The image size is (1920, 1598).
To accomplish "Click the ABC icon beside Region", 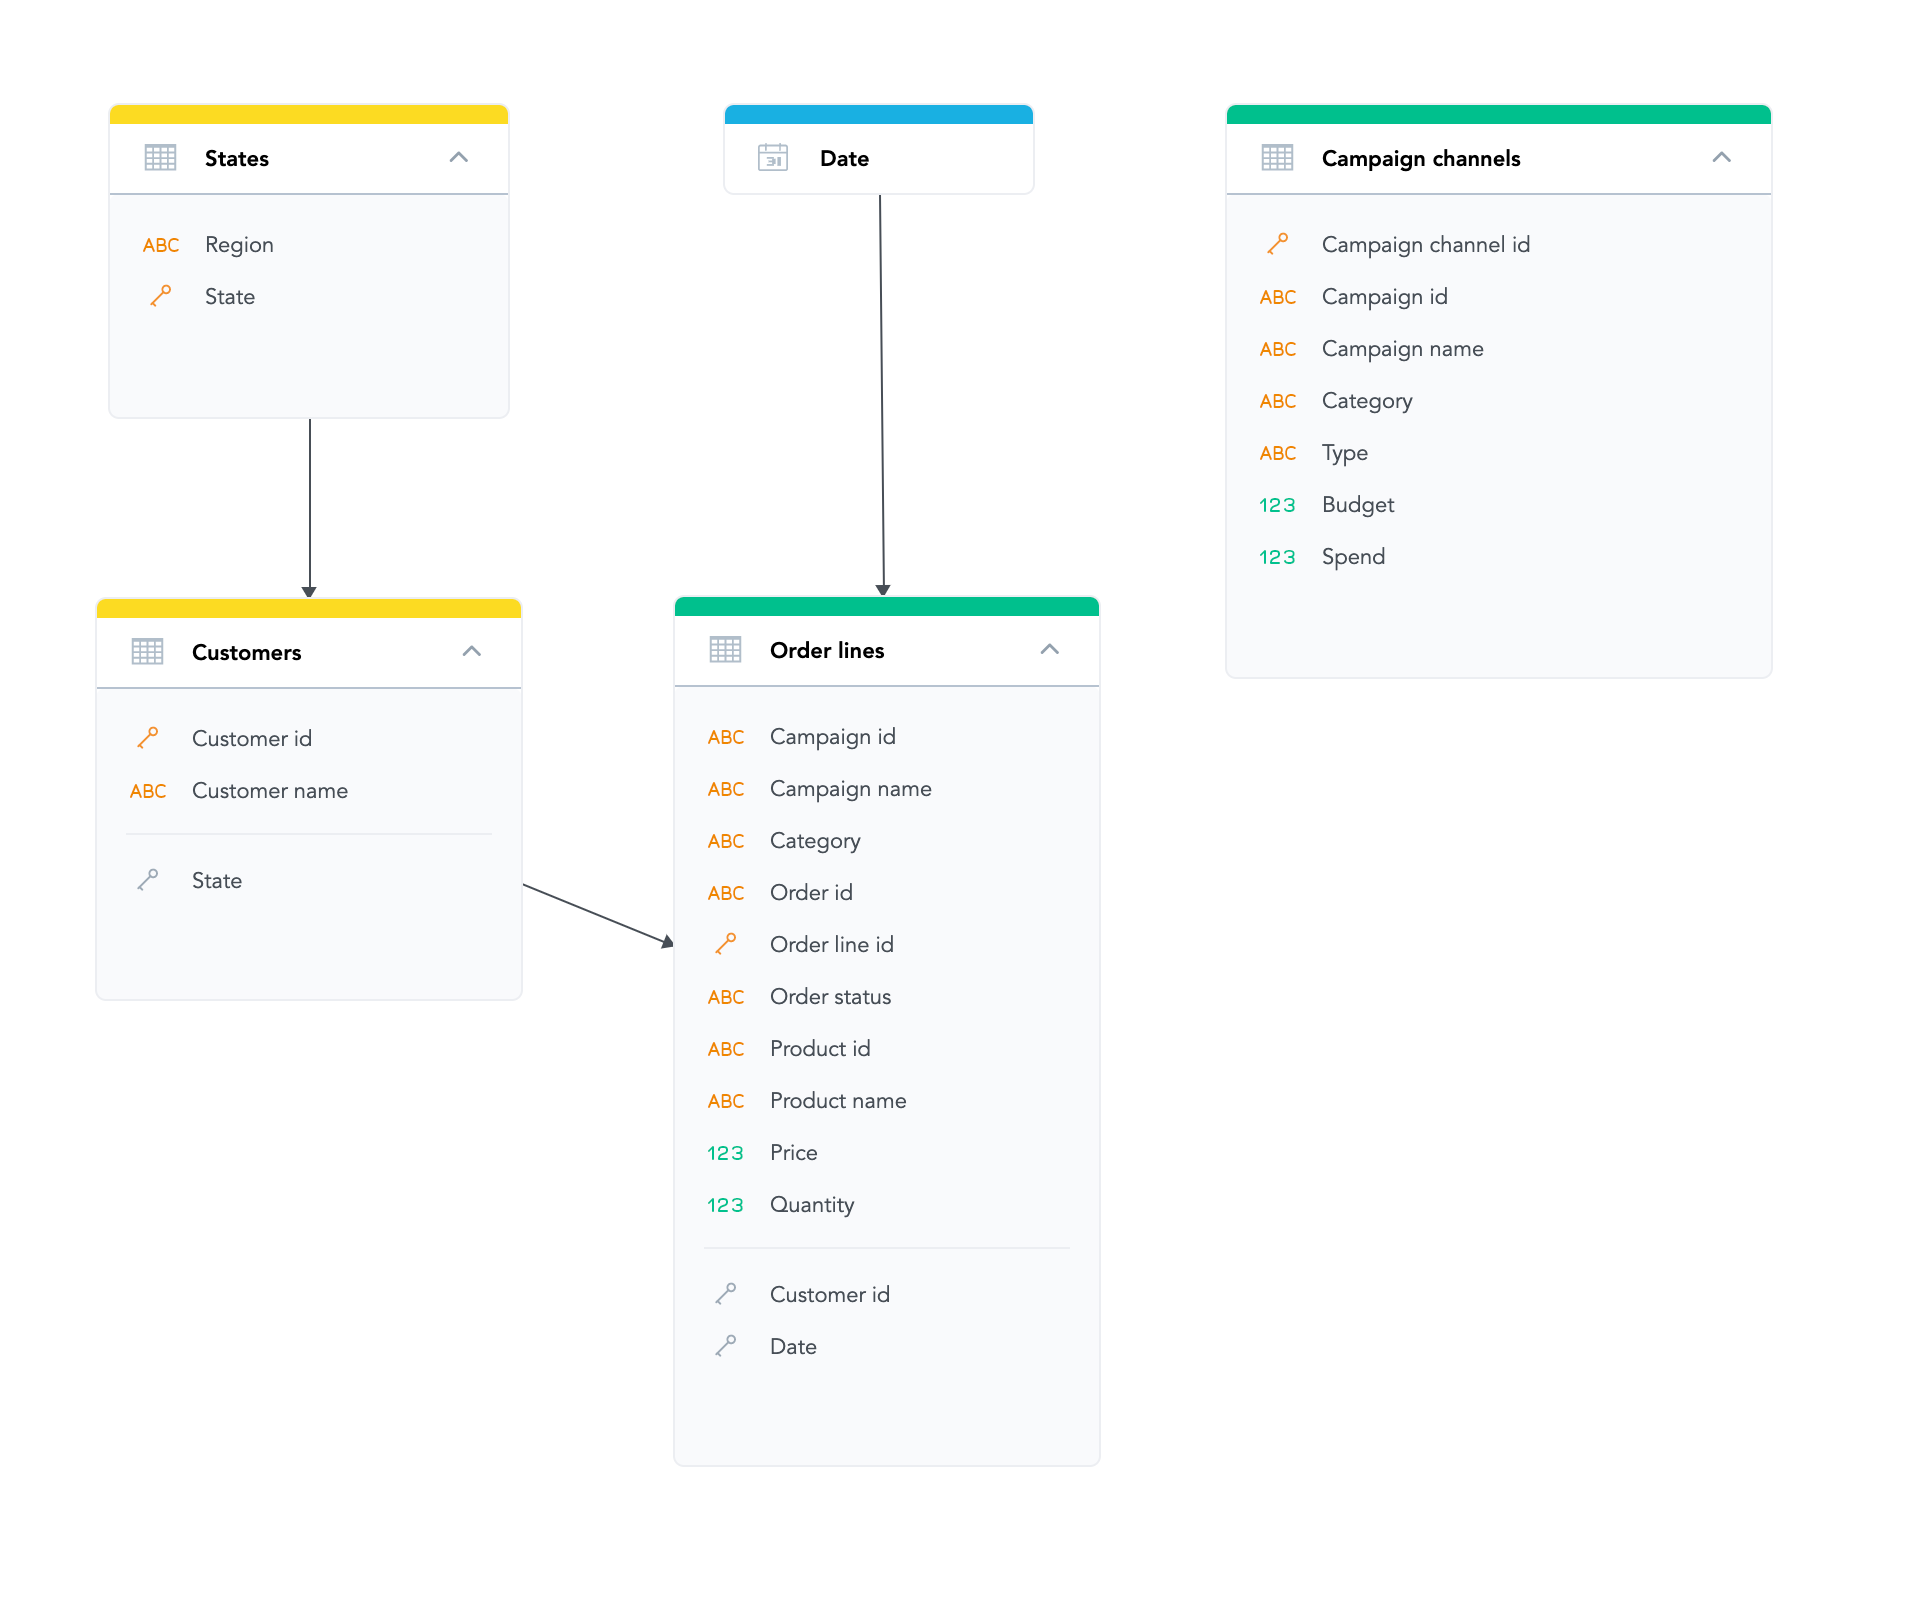I will (x=160, y=245).
